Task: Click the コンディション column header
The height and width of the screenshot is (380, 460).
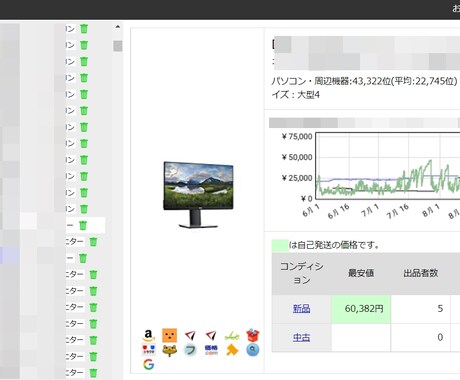Action: tap(301, 273)
